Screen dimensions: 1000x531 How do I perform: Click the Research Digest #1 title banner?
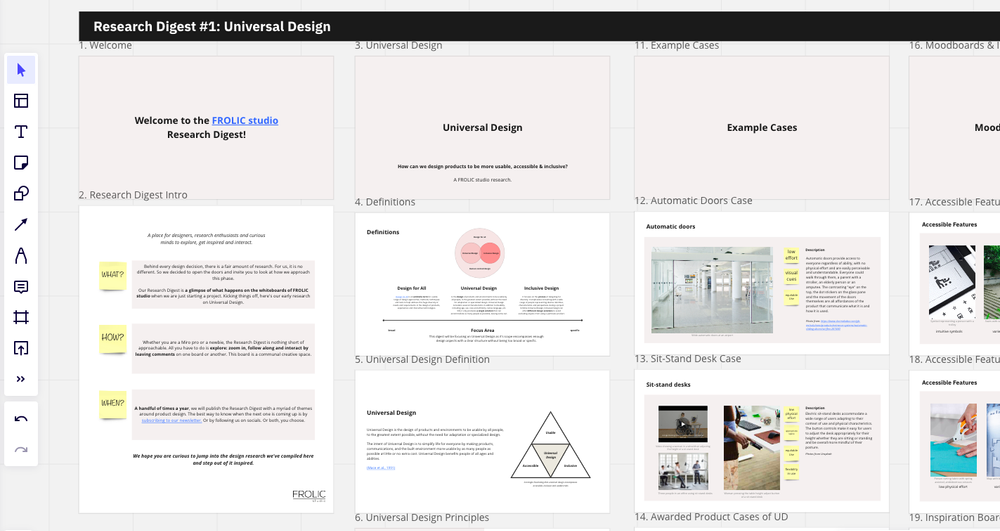pos(539,26)
